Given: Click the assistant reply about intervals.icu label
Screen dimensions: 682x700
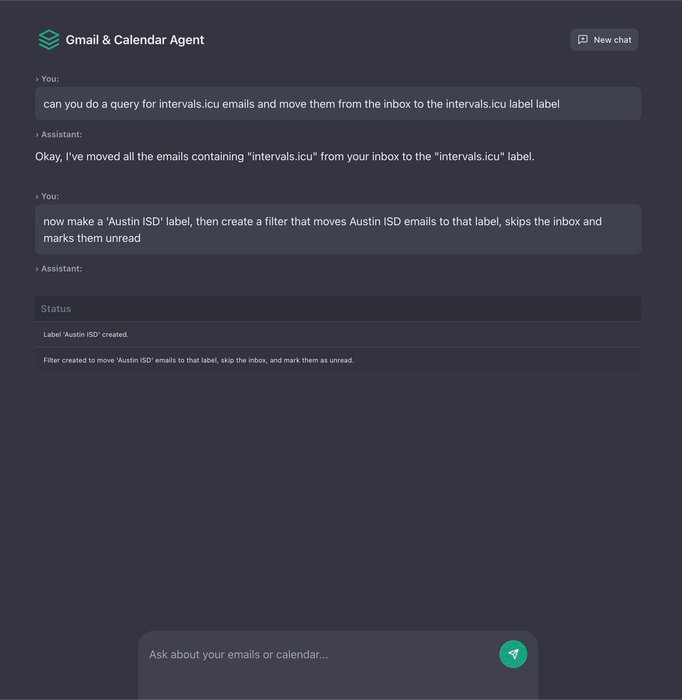Looking at the screenshot, I should tap(285, 157).
